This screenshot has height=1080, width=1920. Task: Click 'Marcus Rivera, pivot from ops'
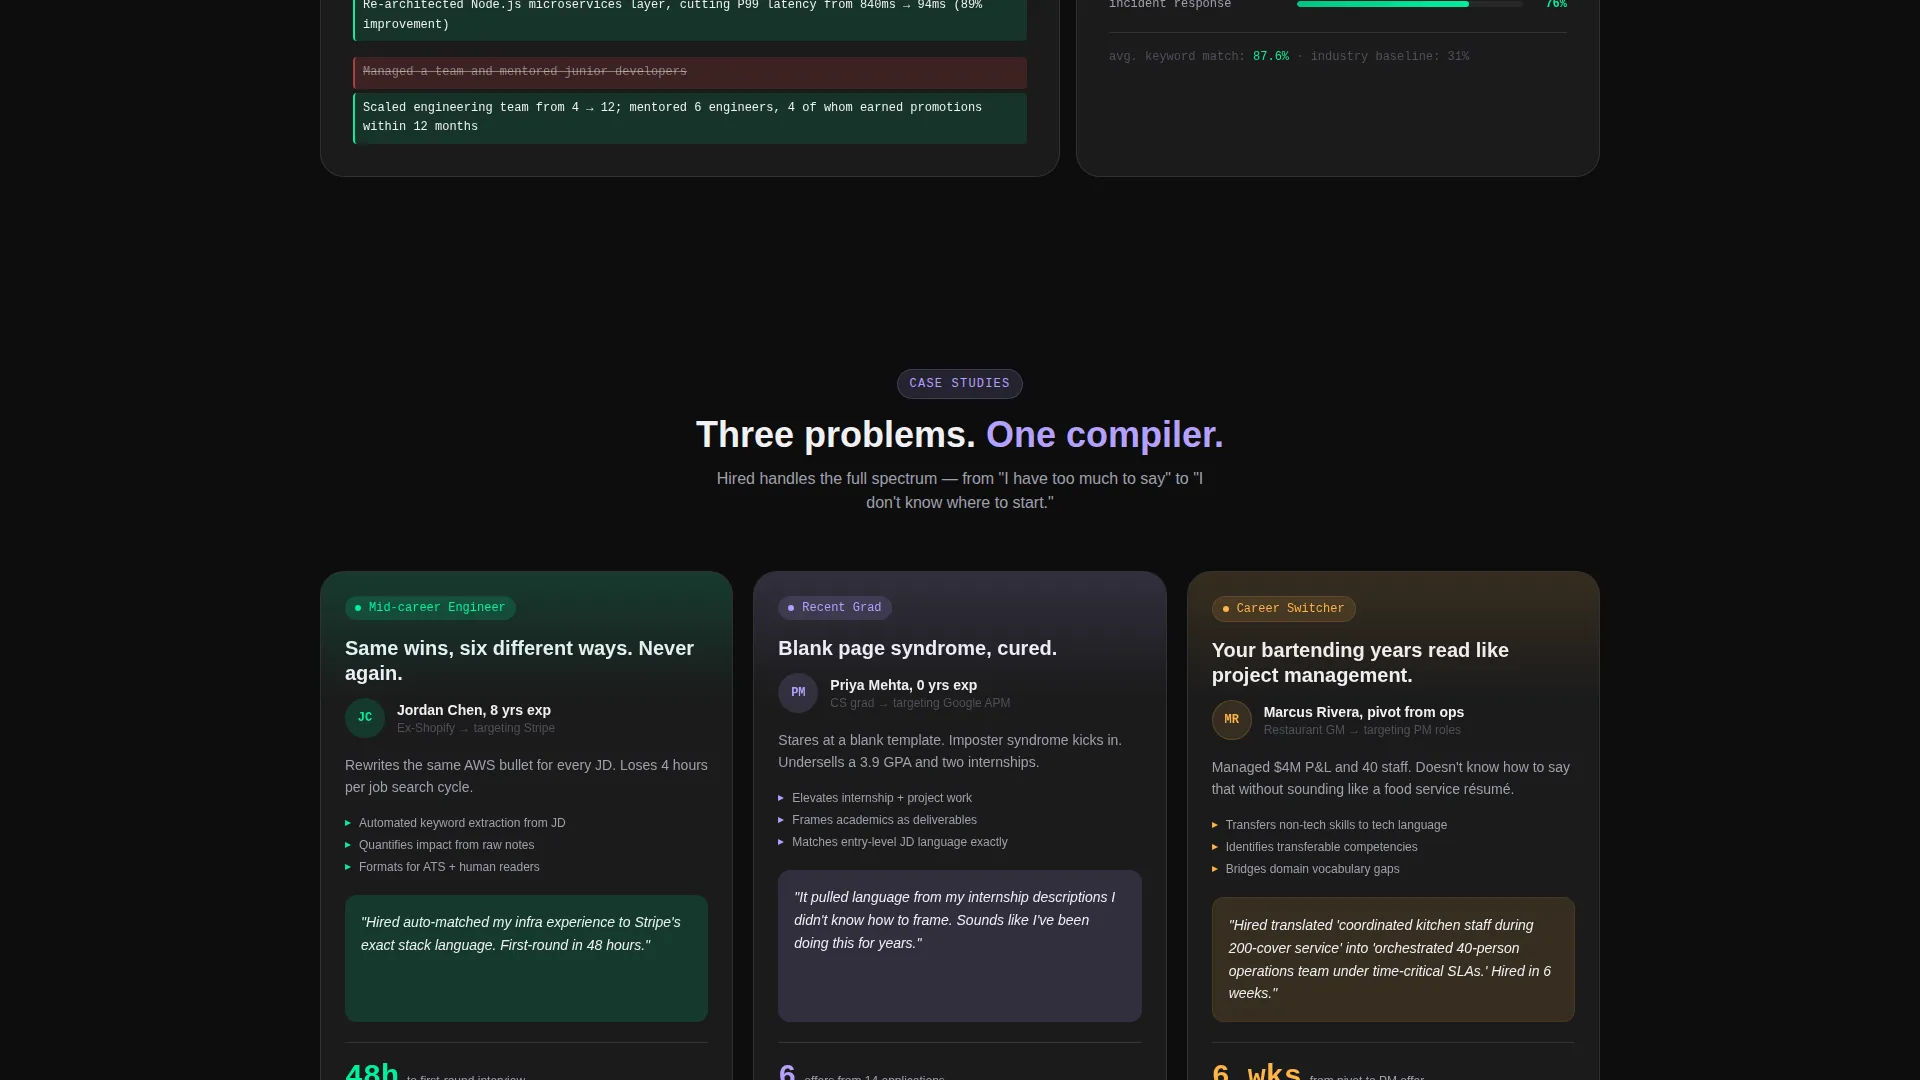[x=1364, y=712]
